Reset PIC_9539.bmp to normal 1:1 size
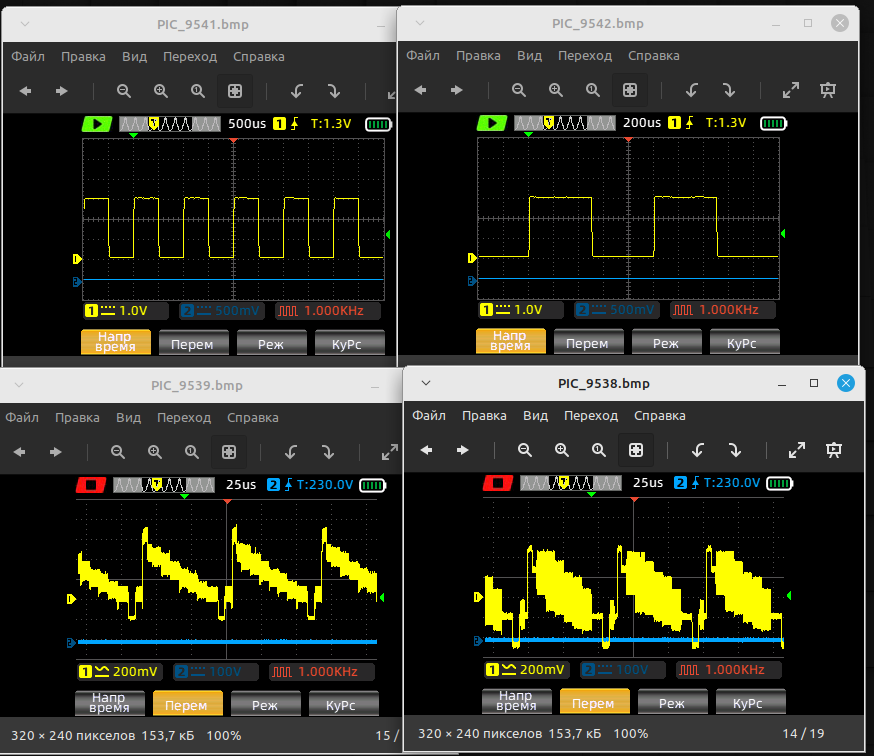This screenshot has width=874, height=756. pos(192,452)
